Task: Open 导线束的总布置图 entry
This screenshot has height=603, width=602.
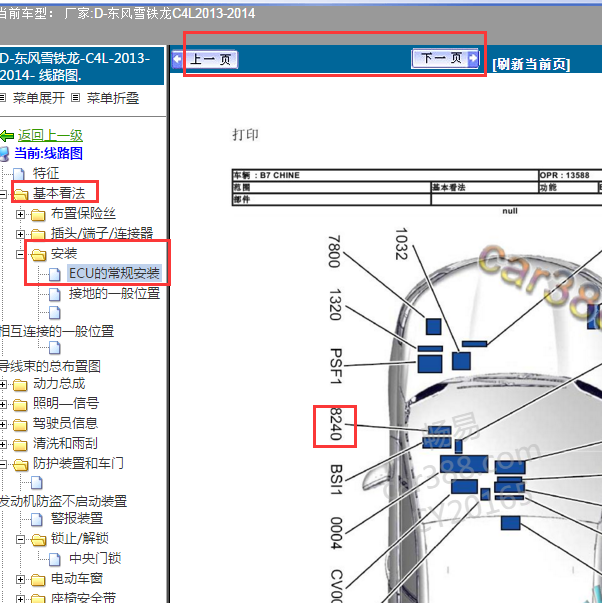Action: [50, 366]
